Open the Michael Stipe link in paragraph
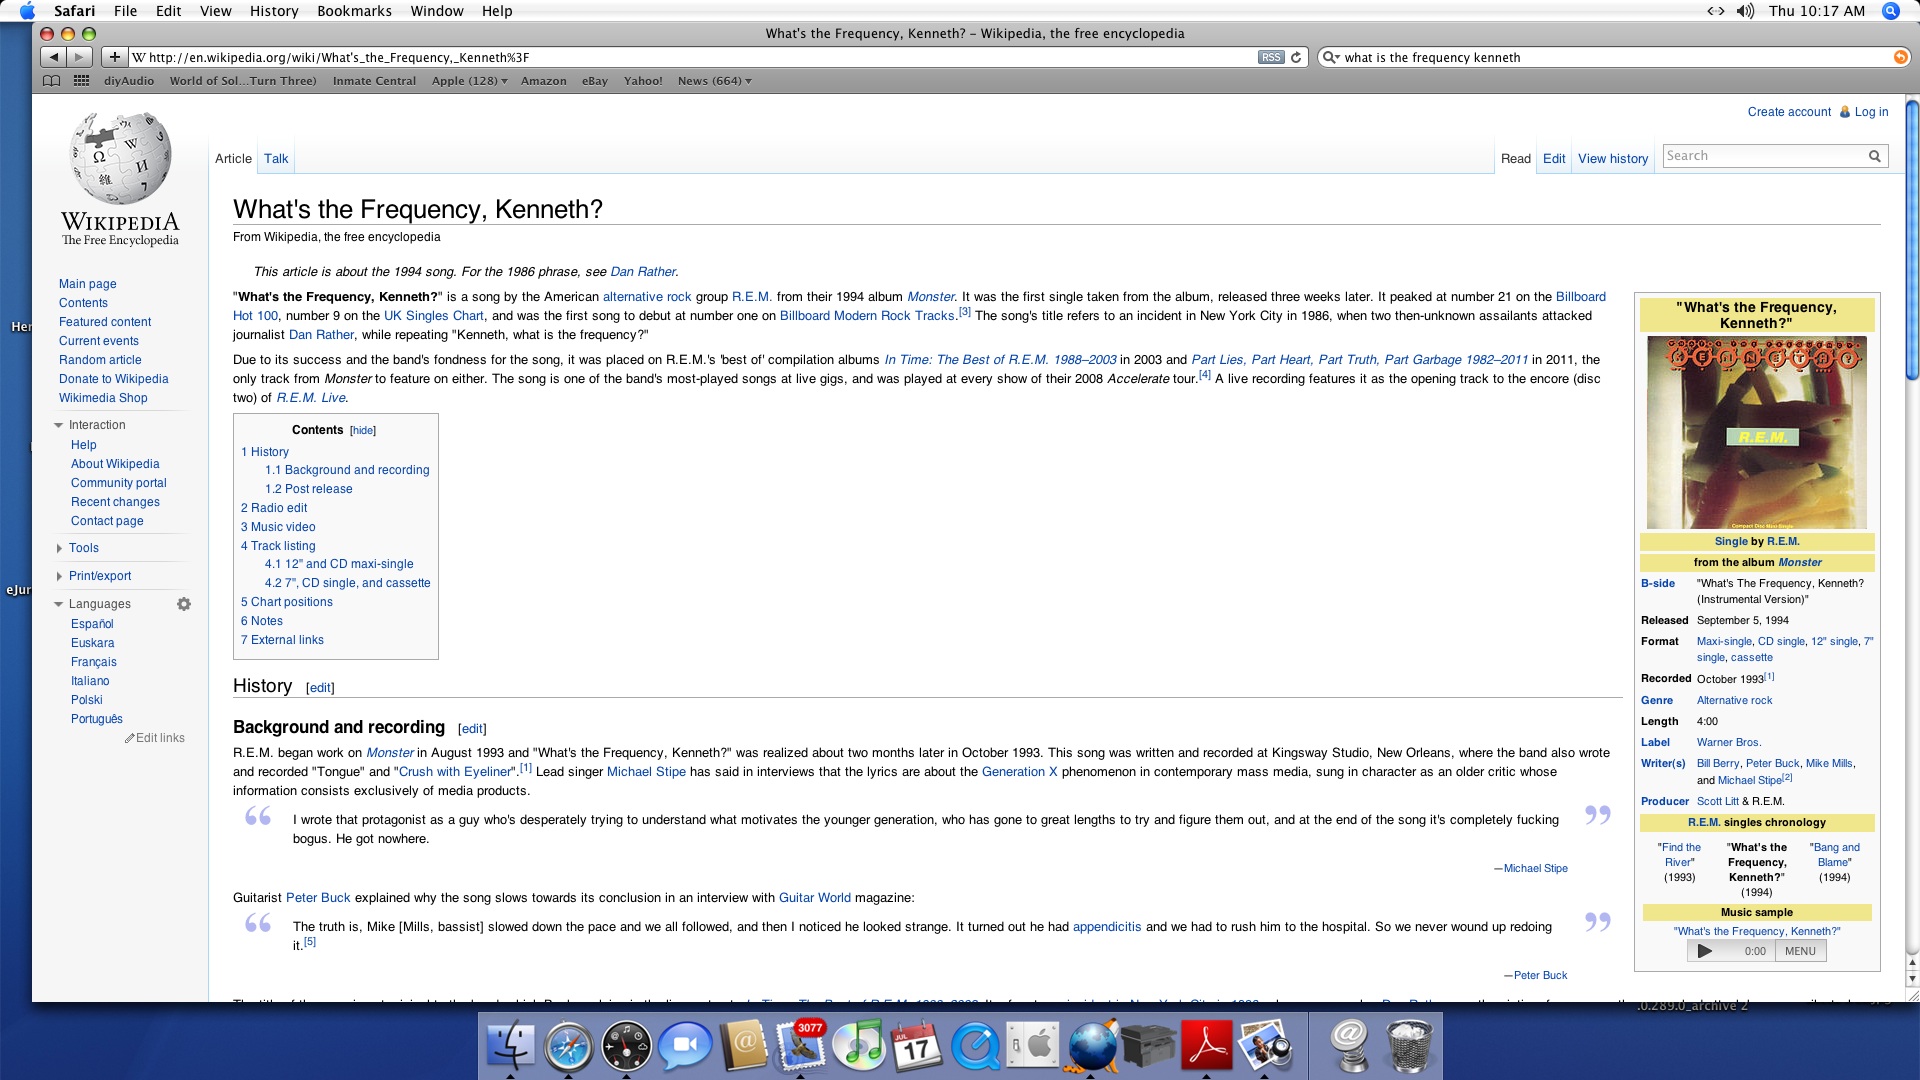This screenshot has width=1920, height=1080. (646, 772)
